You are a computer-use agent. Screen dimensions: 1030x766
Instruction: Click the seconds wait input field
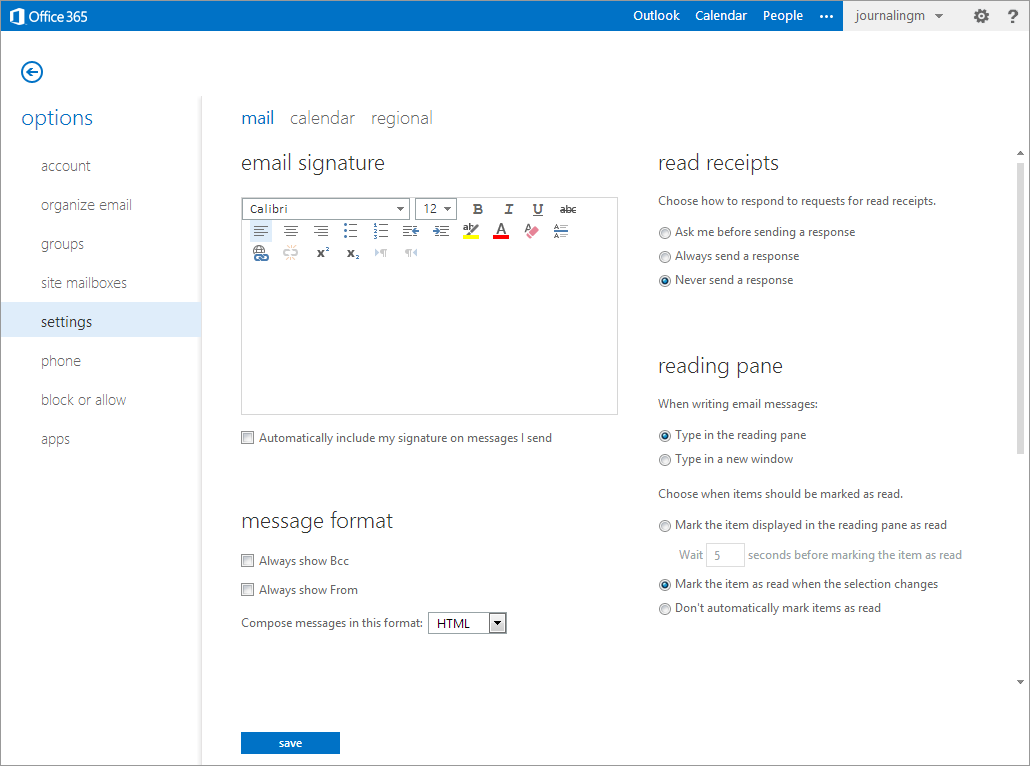[725, 555]
